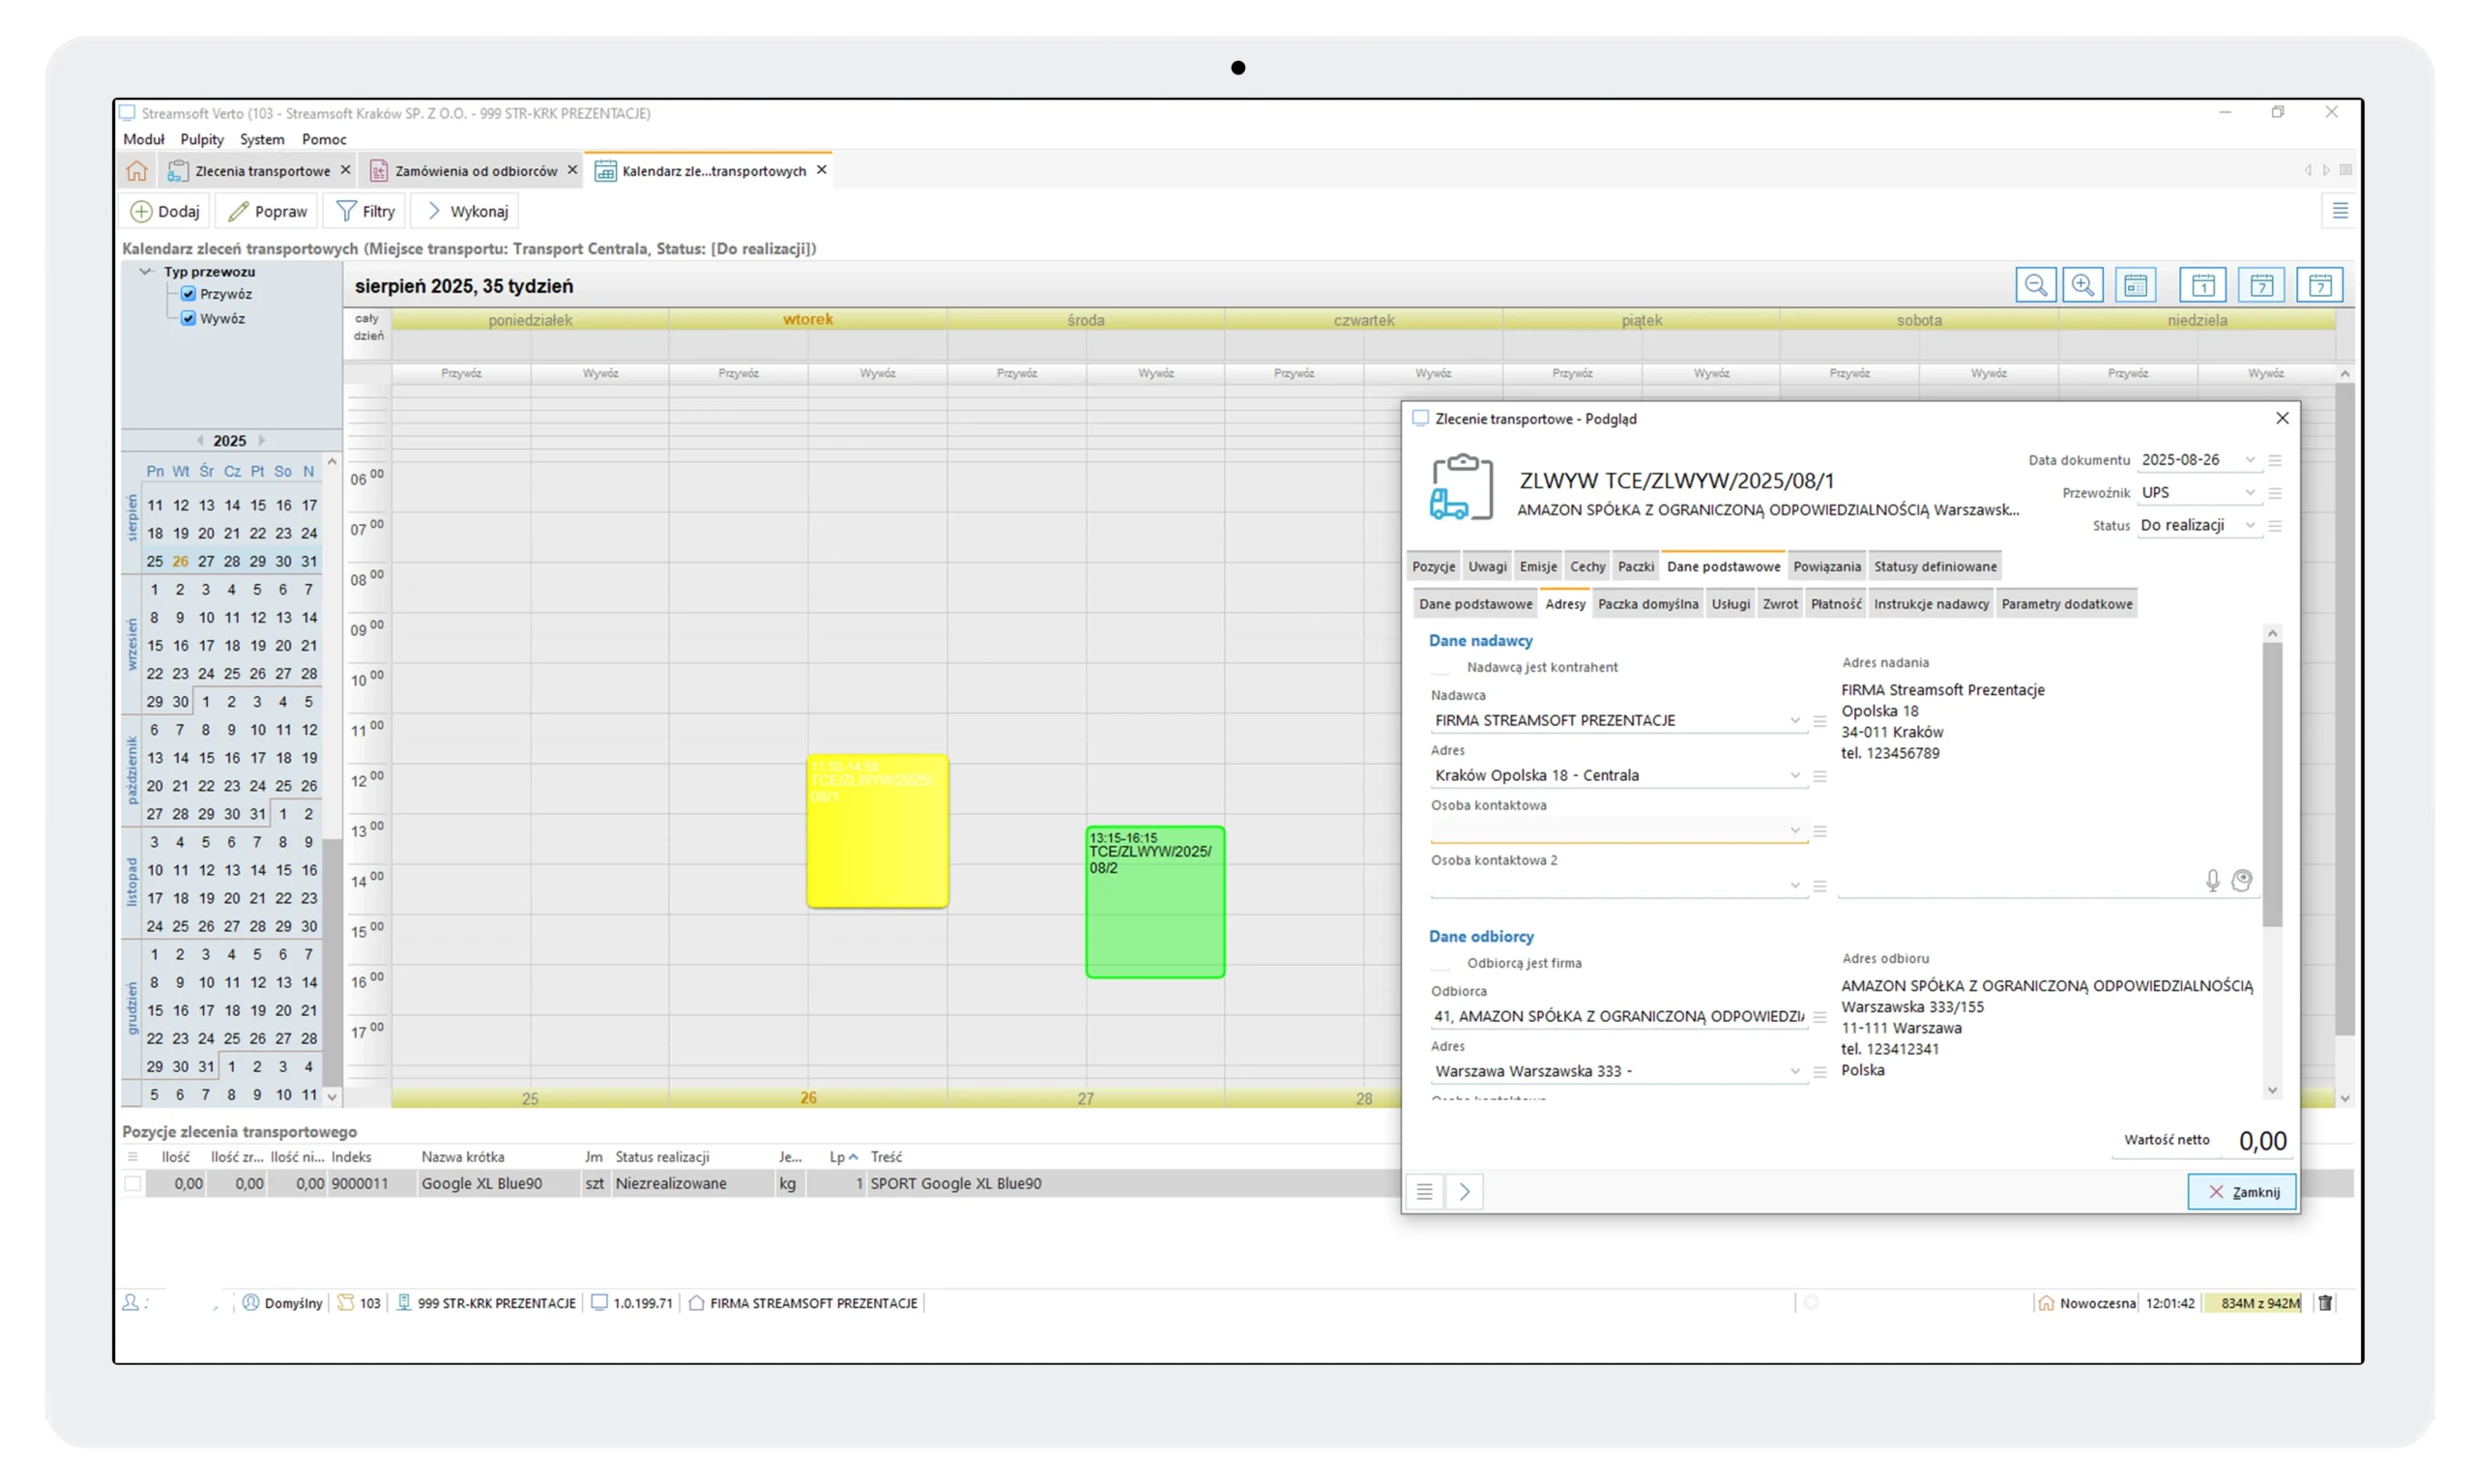This screenshot has width=2475, height=1484.
Task: Click the home icon tab
Action: click(137, 171)
